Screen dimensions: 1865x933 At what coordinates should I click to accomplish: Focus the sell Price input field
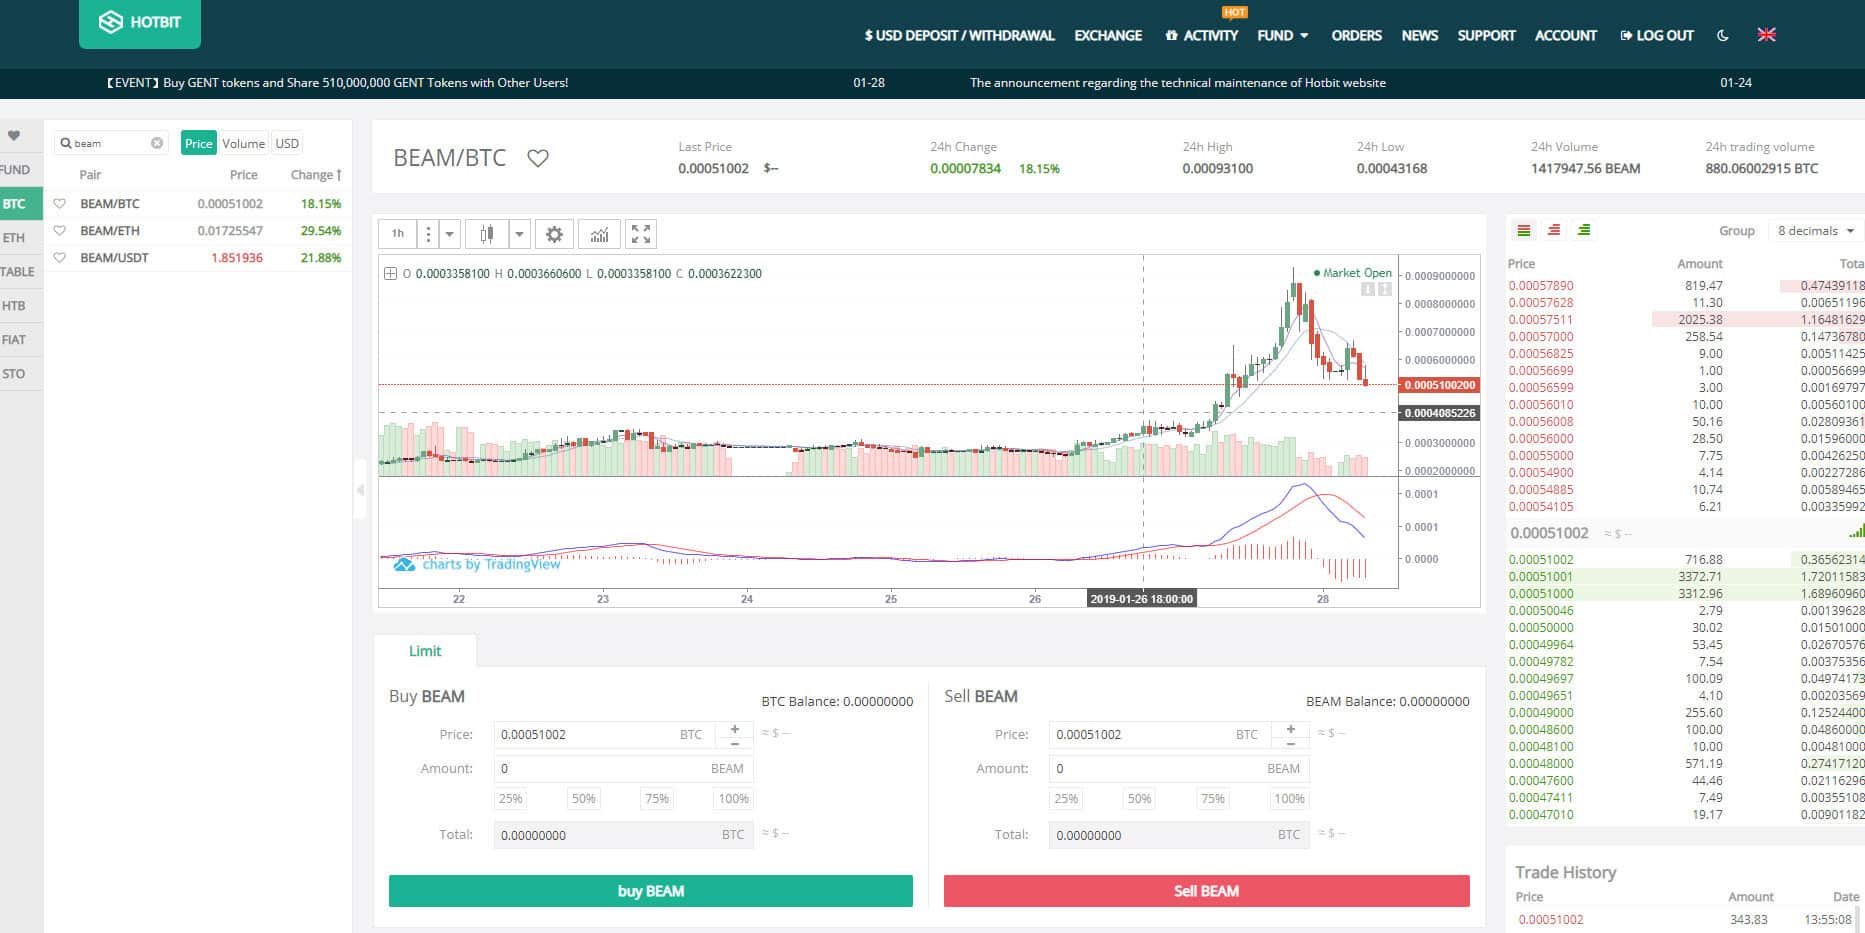click(x=1160, y=735)
